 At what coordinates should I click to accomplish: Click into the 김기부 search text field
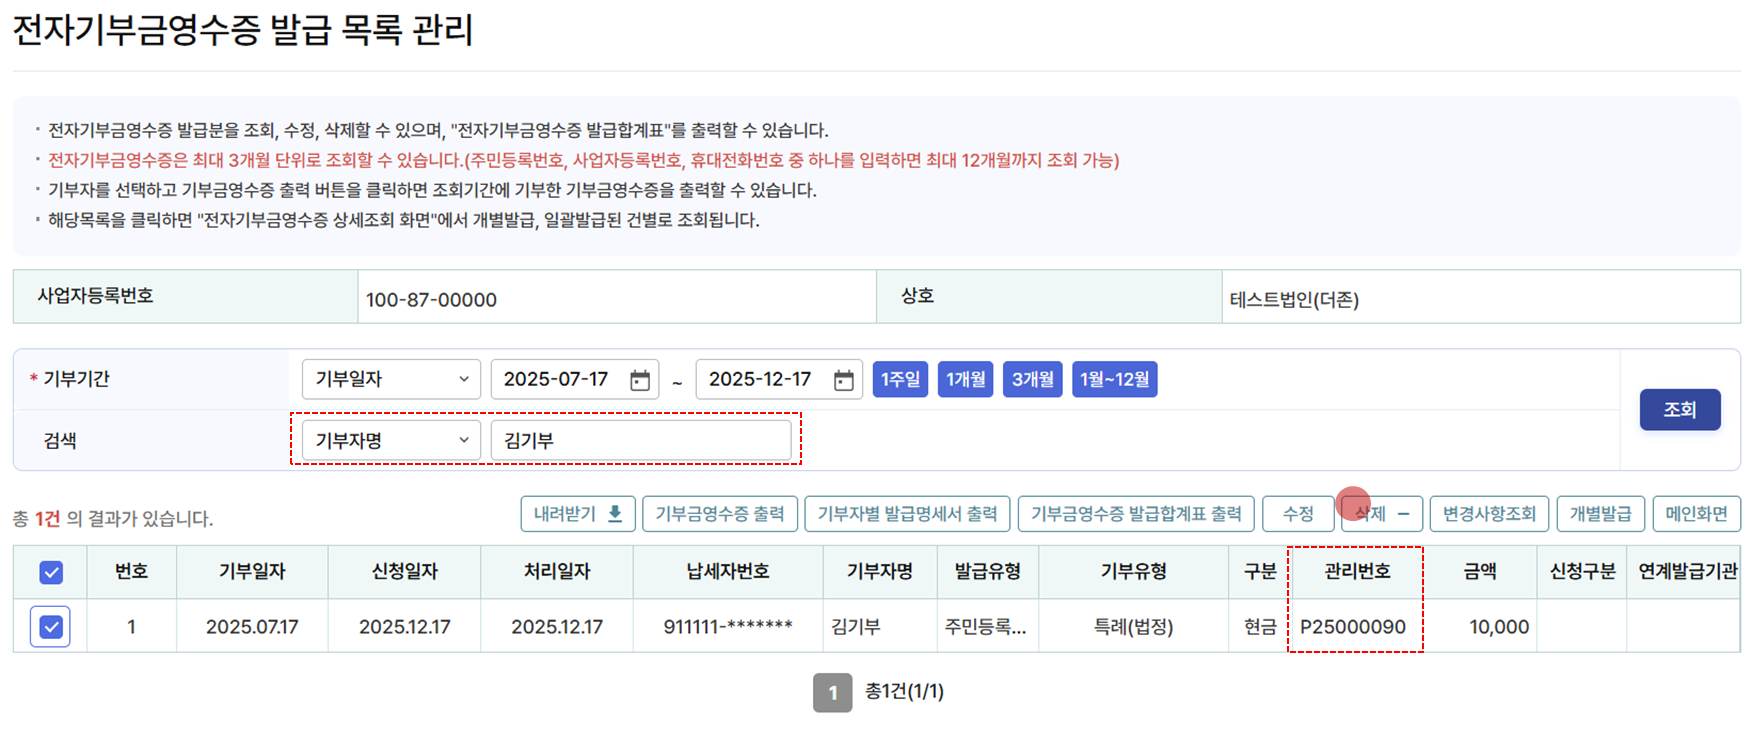(x=641, y=441)
